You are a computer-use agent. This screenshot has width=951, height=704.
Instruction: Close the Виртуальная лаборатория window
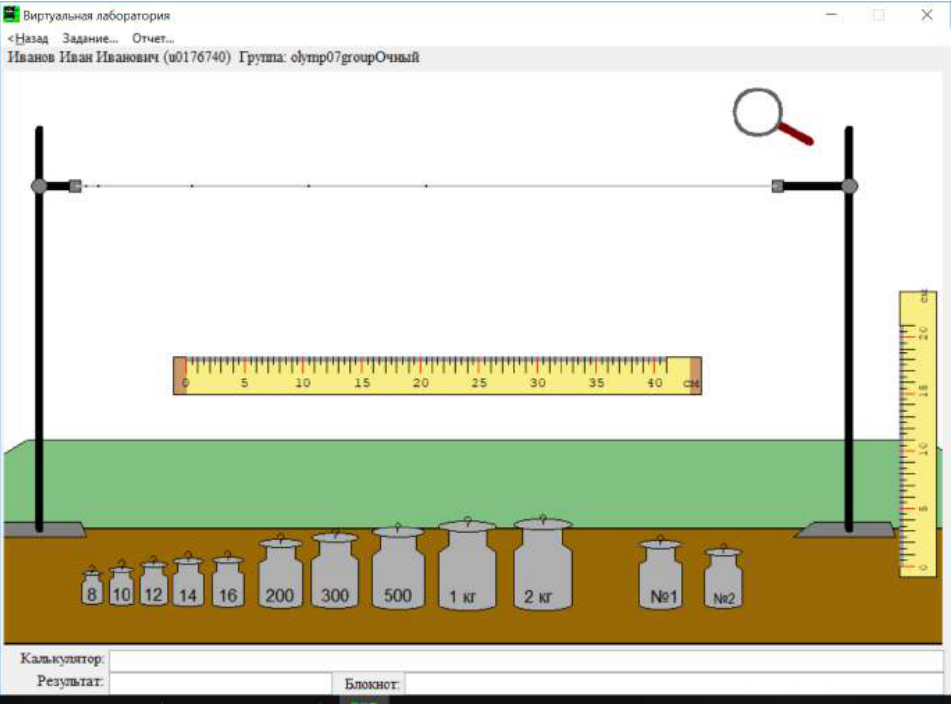coord(927,15)
